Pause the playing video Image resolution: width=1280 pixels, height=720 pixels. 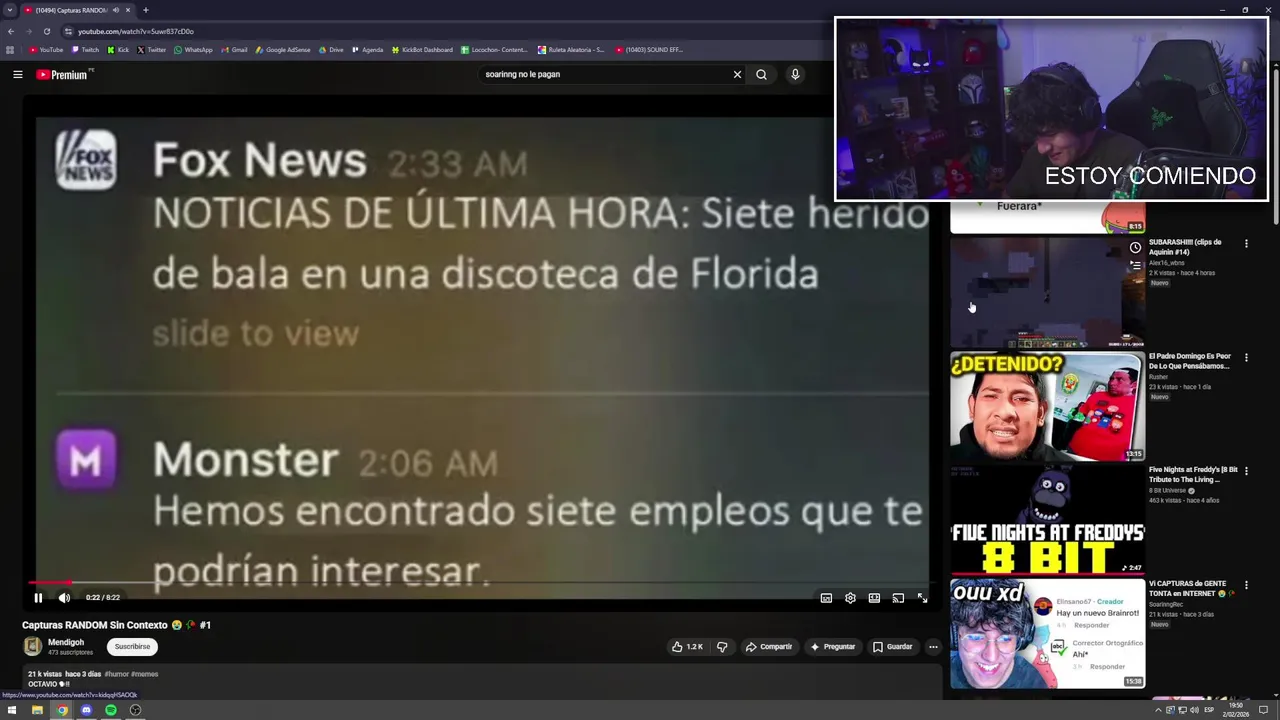click(38, 598)
